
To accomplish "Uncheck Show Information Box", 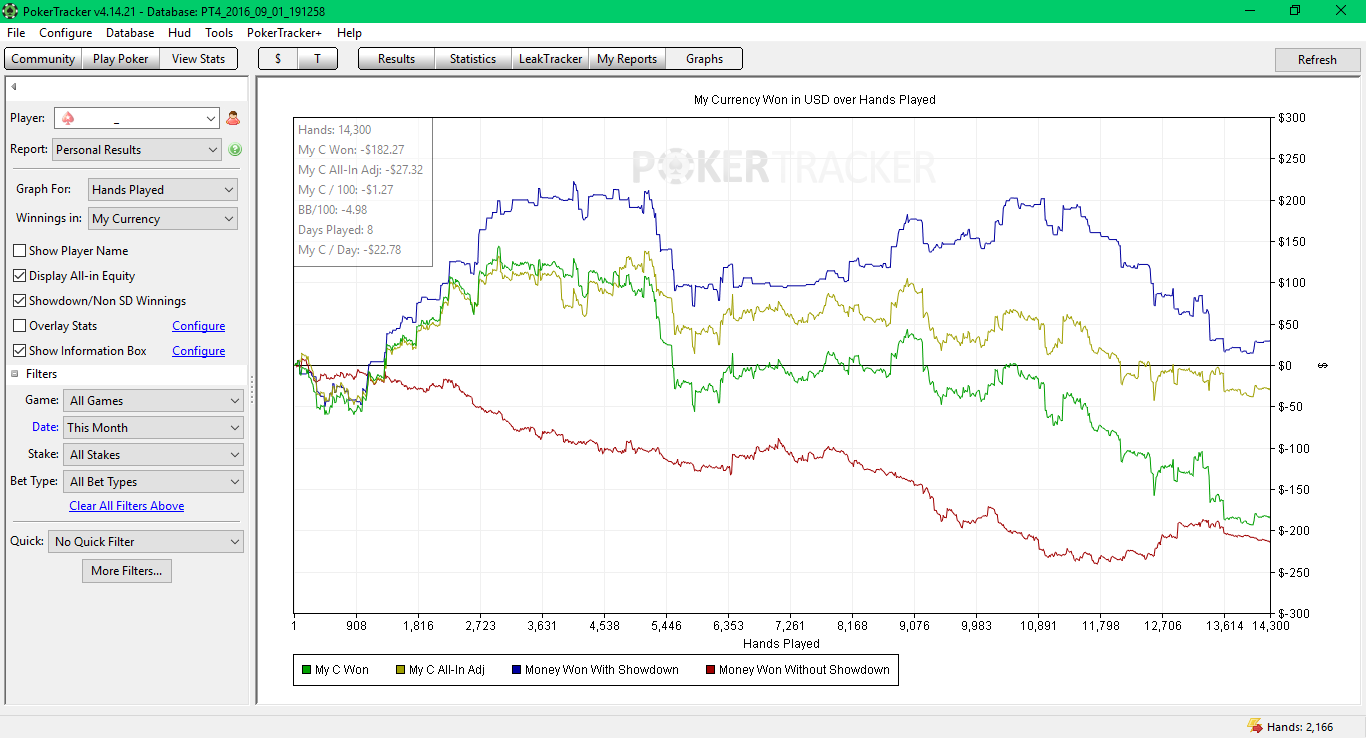I will pos(20,351).
